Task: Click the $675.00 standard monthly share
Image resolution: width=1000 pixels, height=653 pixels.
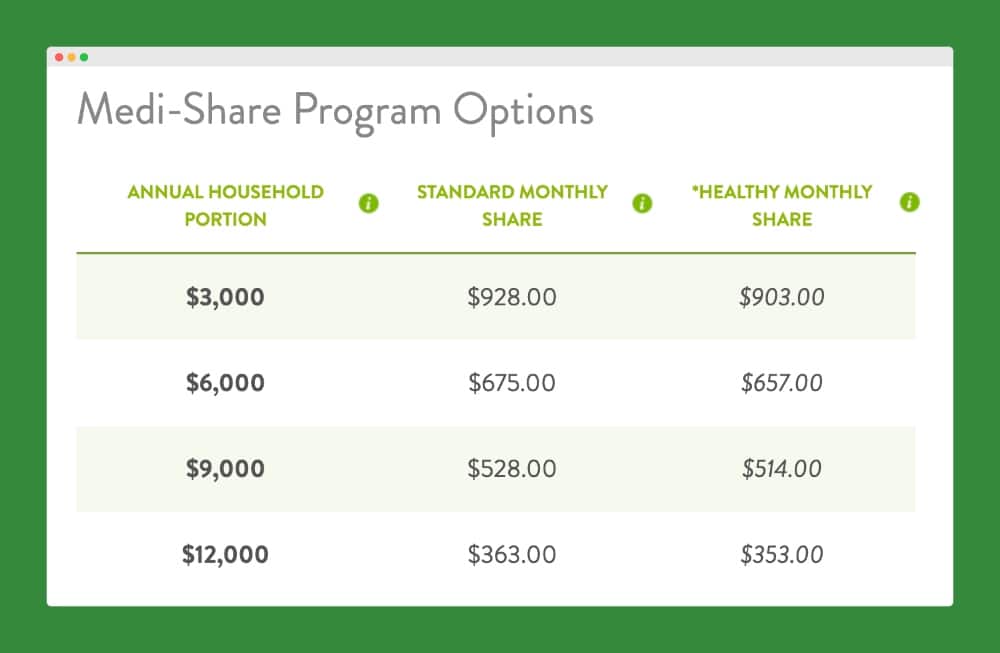Action: pyautogui.click(x=512, y=383)
